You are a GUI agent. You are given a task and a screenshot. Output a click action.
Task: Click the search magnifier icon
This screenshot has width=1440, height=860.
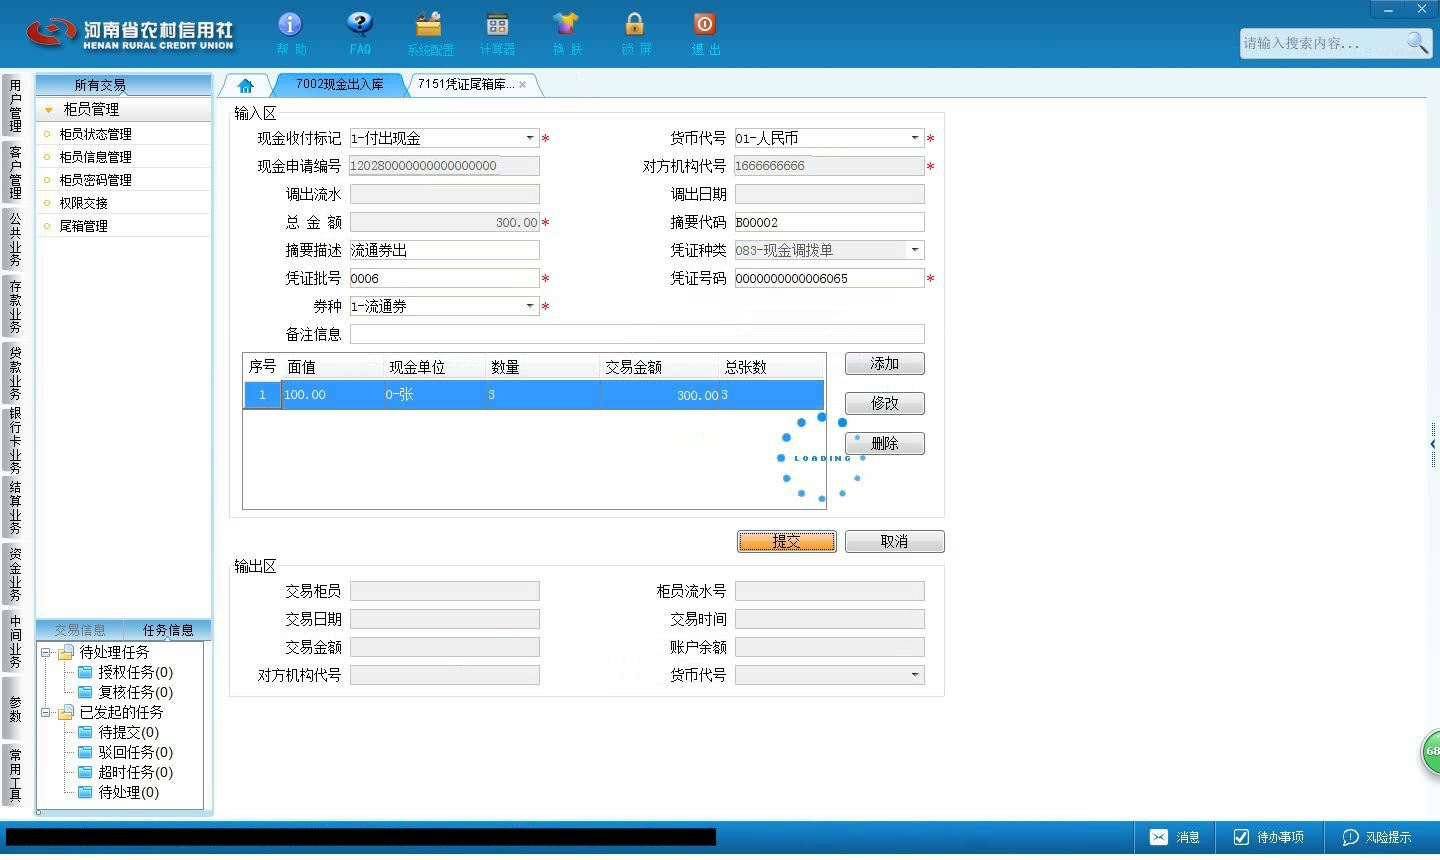click(x=1417, y=43)
